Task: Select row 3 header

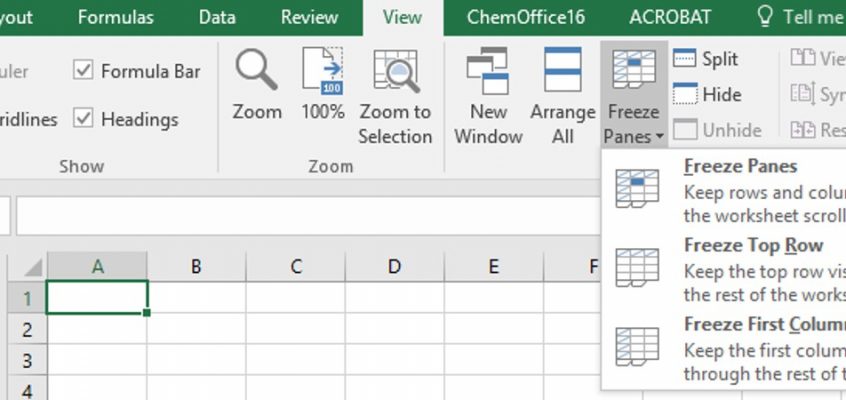Action: [26, 360]
